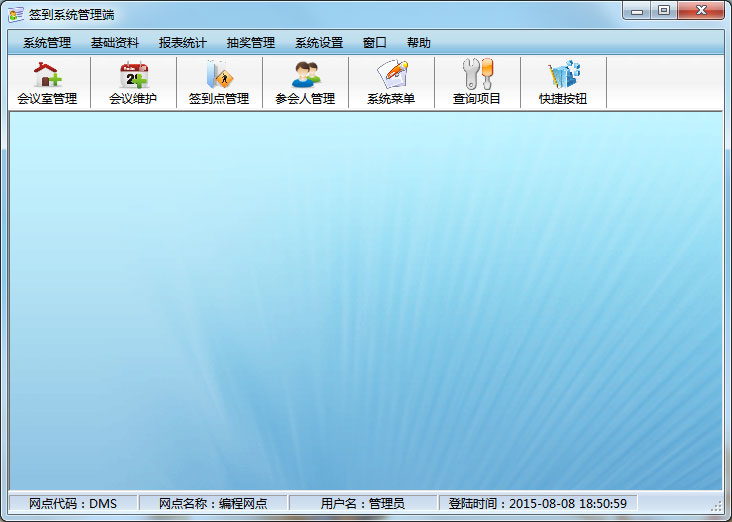Open the 基础资料 menu
This screenshot has height=522, width=732.
(115, 43)
